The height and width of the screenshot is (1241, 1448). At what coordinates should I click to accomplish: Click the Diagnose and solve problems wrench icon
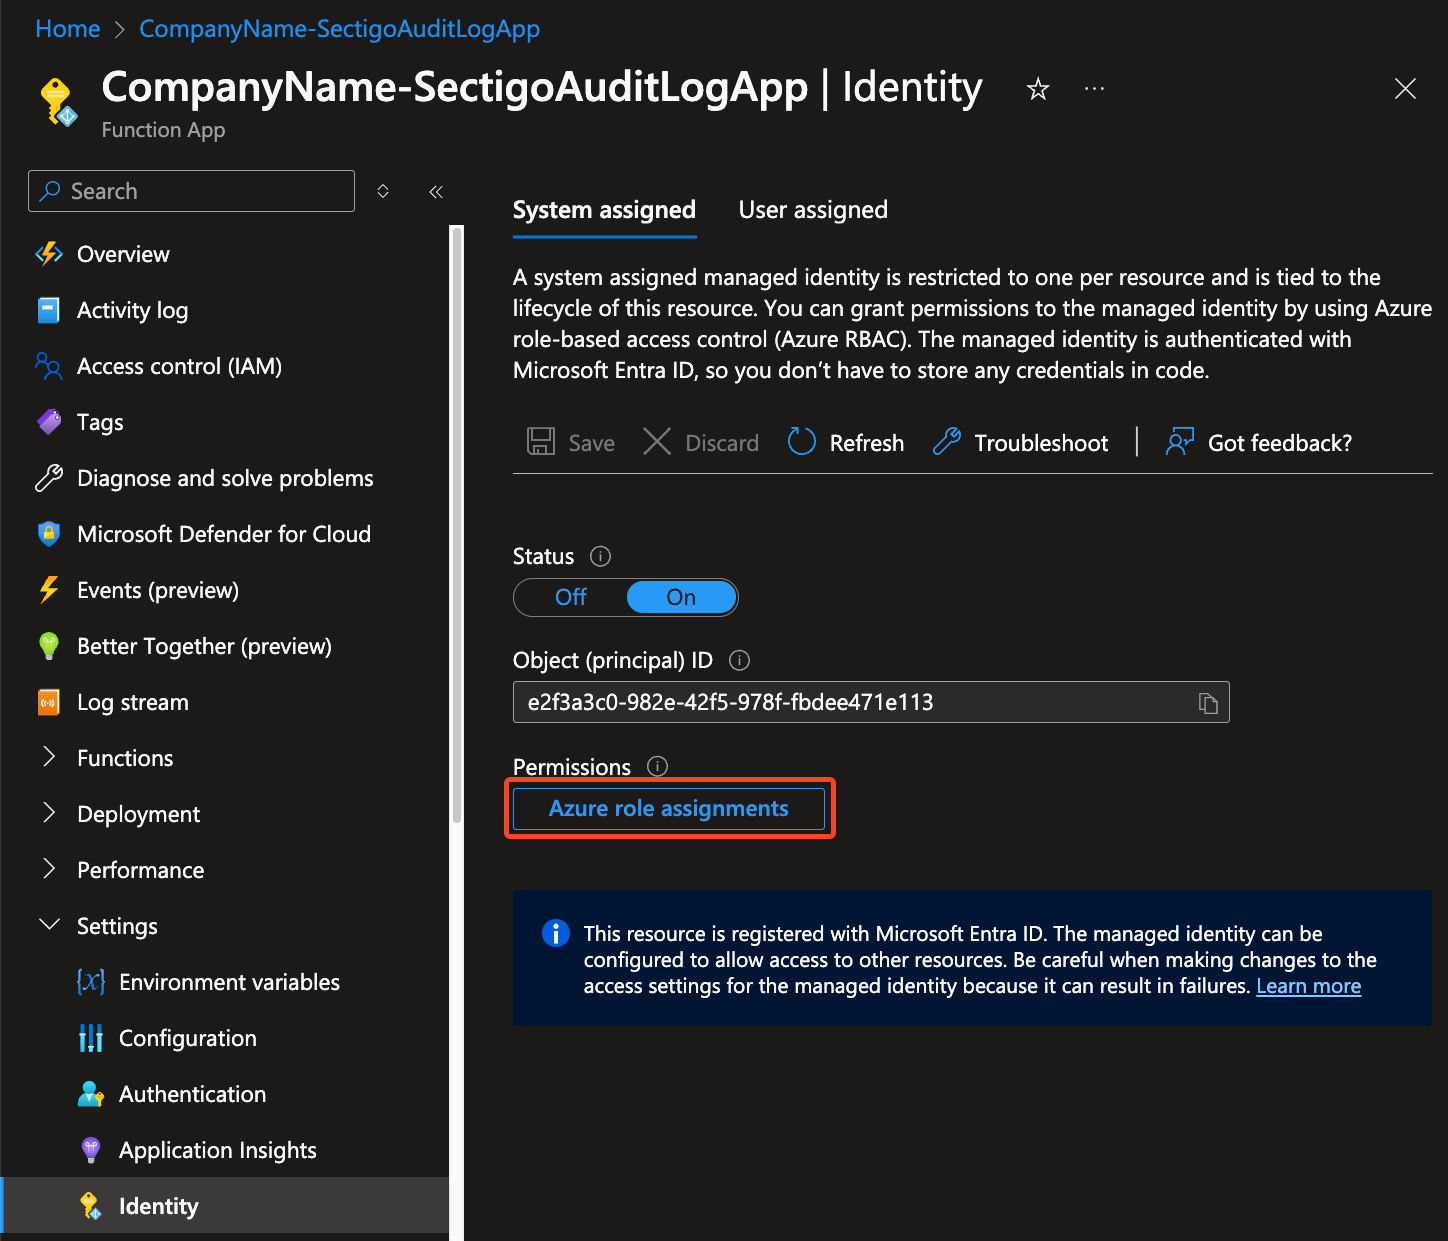pyautogui.click(x=49, y=478)
